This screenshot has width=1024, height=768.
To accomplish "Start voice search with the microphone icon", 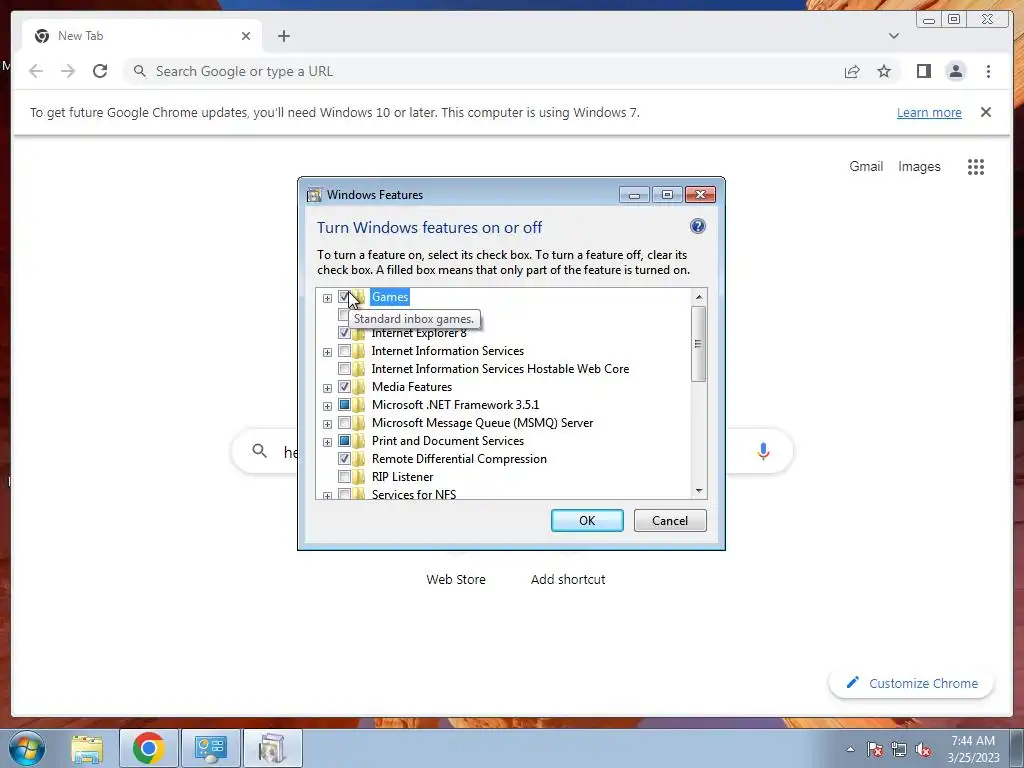I will click(x=763, y=451).
